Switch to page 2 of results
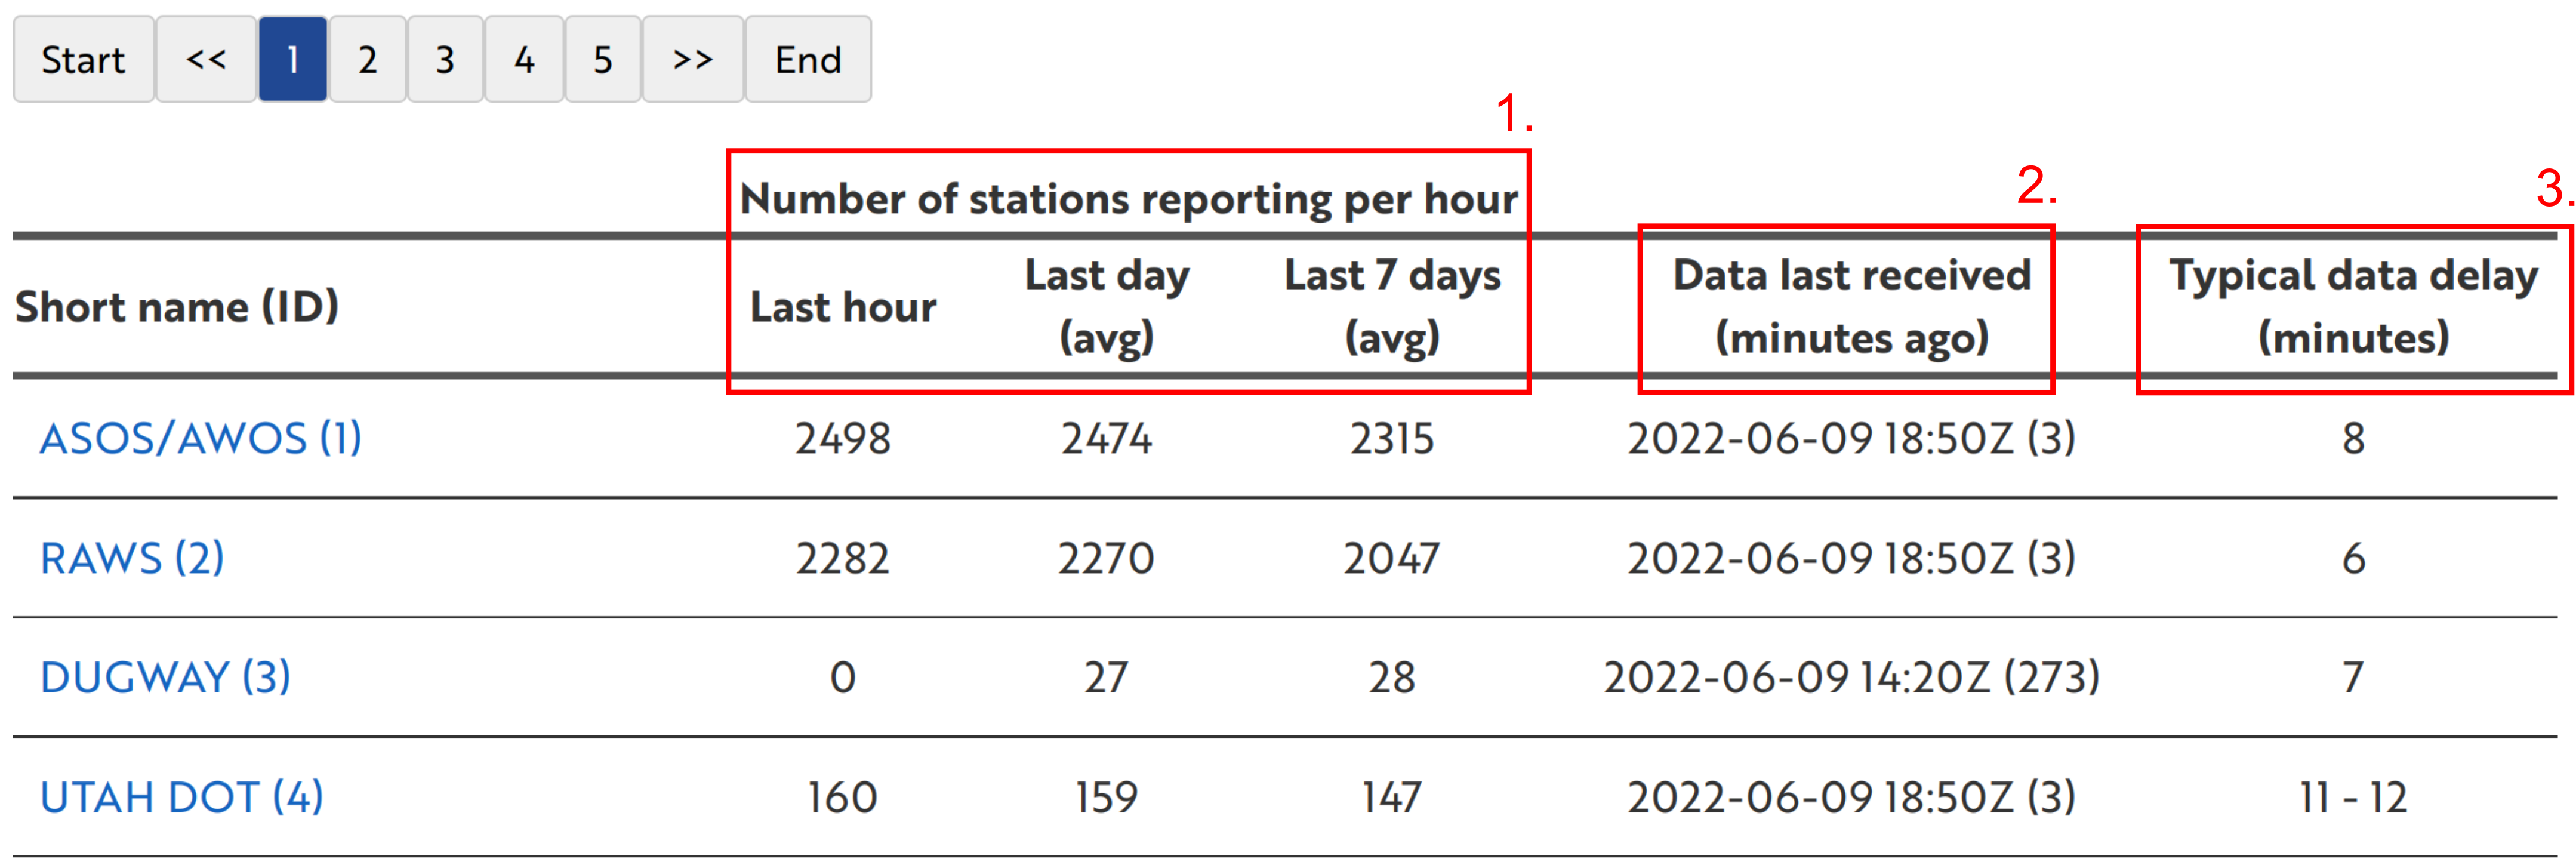Screen dimensions: 2576x868 pyautogui.click(x=367, y=60)
